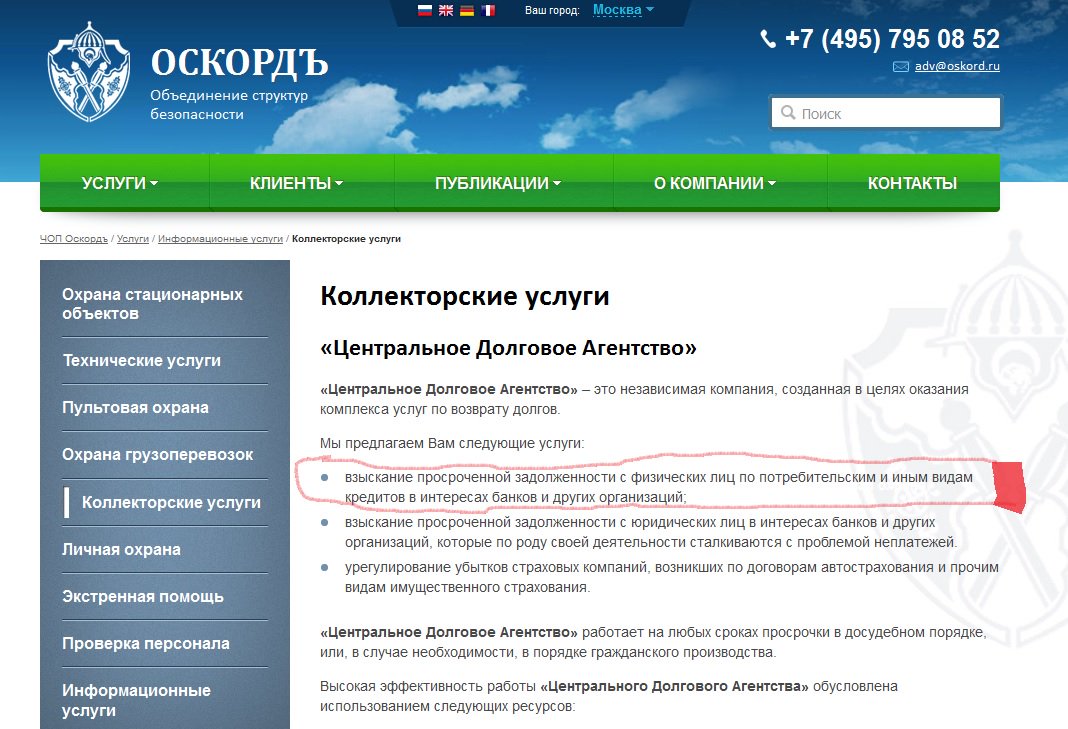
Task: Click the envelope email icon
Action: [x=900, y=67]
